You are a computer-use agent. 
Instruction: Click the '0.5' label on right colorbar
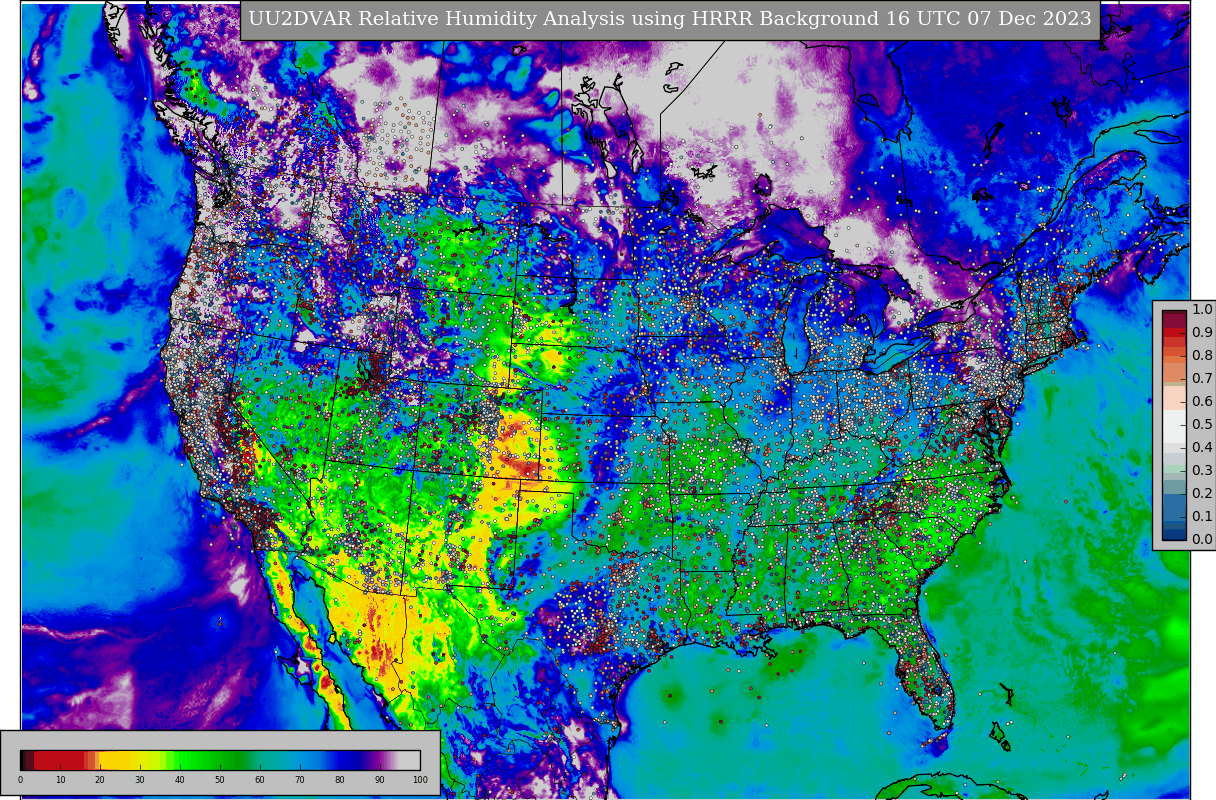(1202, 424)
